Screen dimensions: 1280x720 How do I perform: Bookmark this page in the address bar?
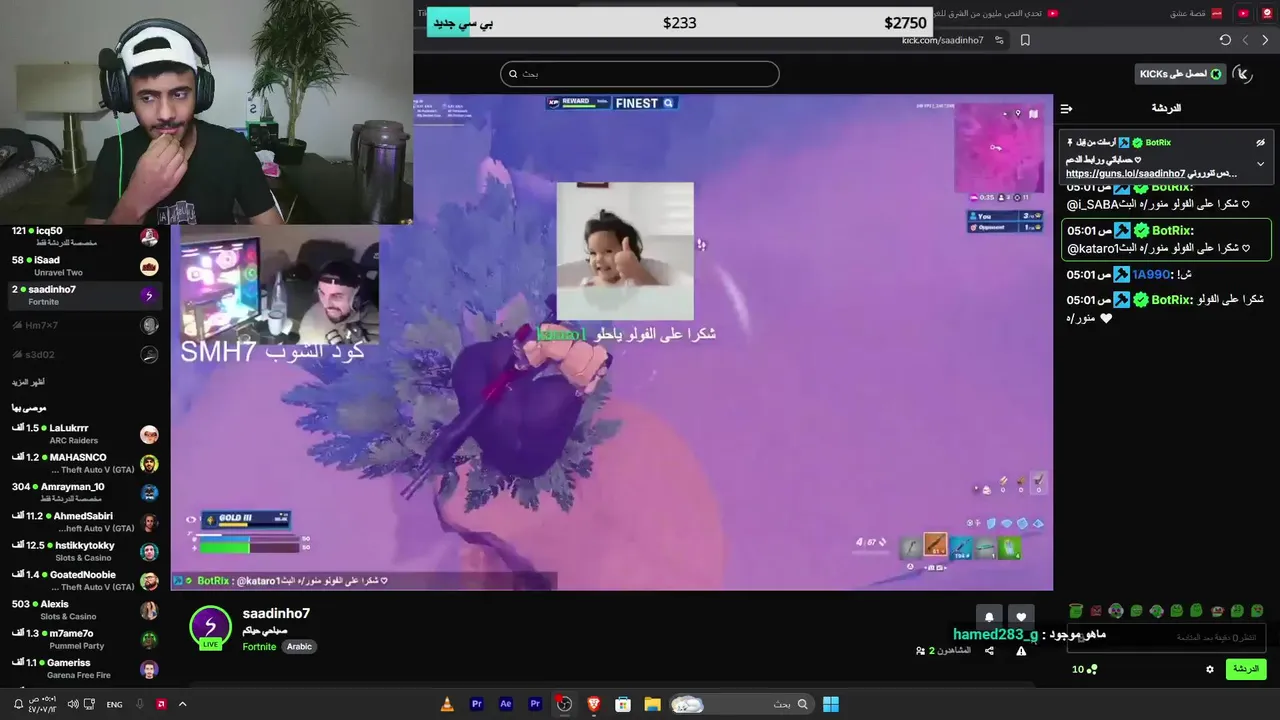tap(1025, 40)
